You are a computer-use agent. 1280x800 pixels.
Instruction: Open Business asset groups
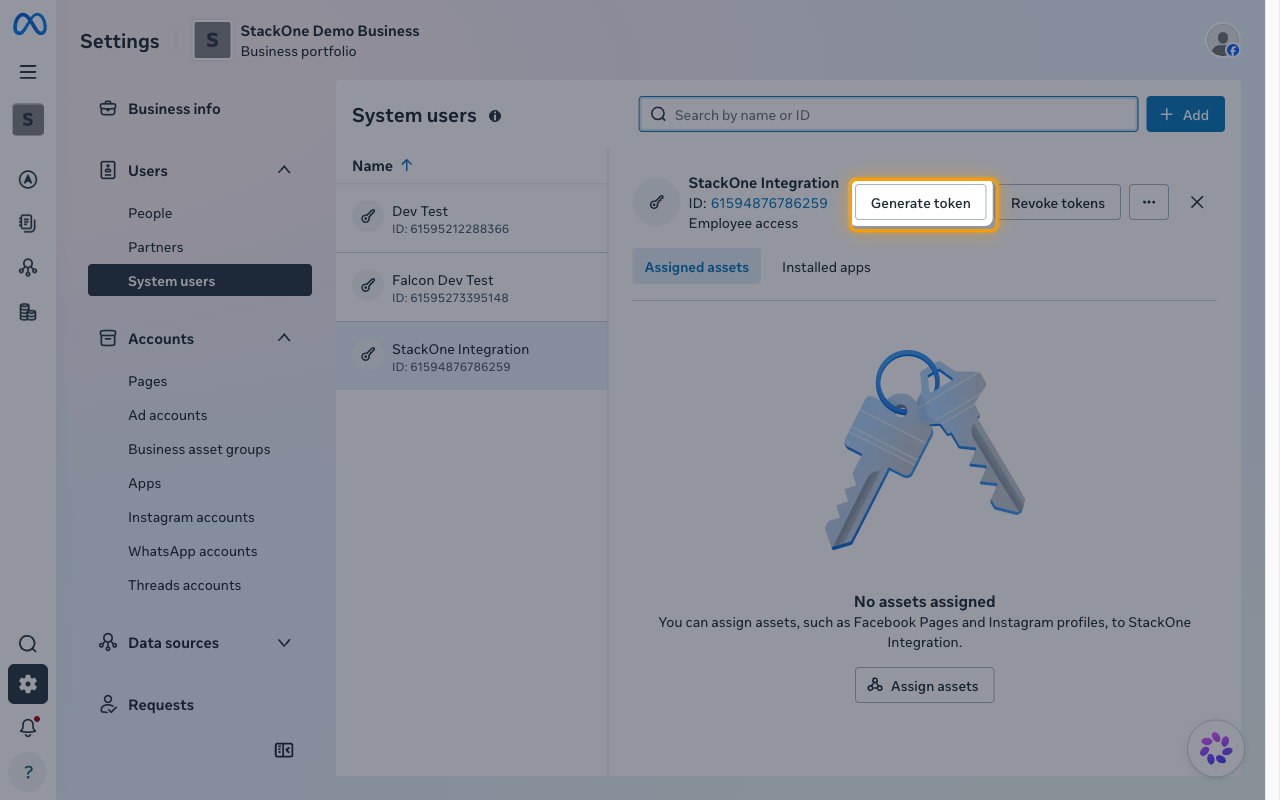[x=199, y=449]
